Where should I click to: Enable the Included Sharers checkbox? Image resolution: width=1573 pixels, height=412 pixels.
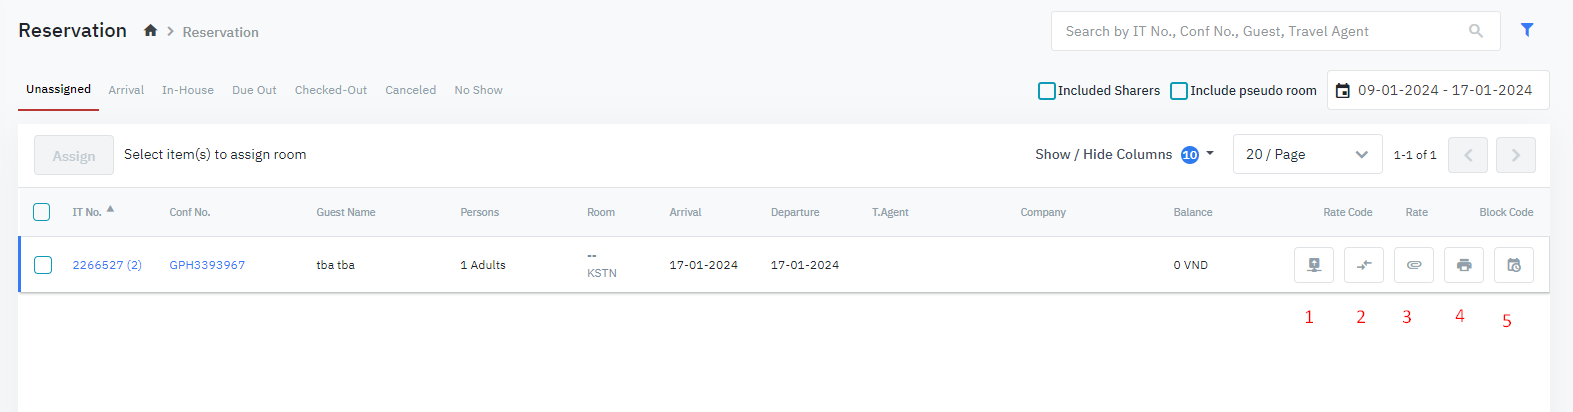(1047, 91)
